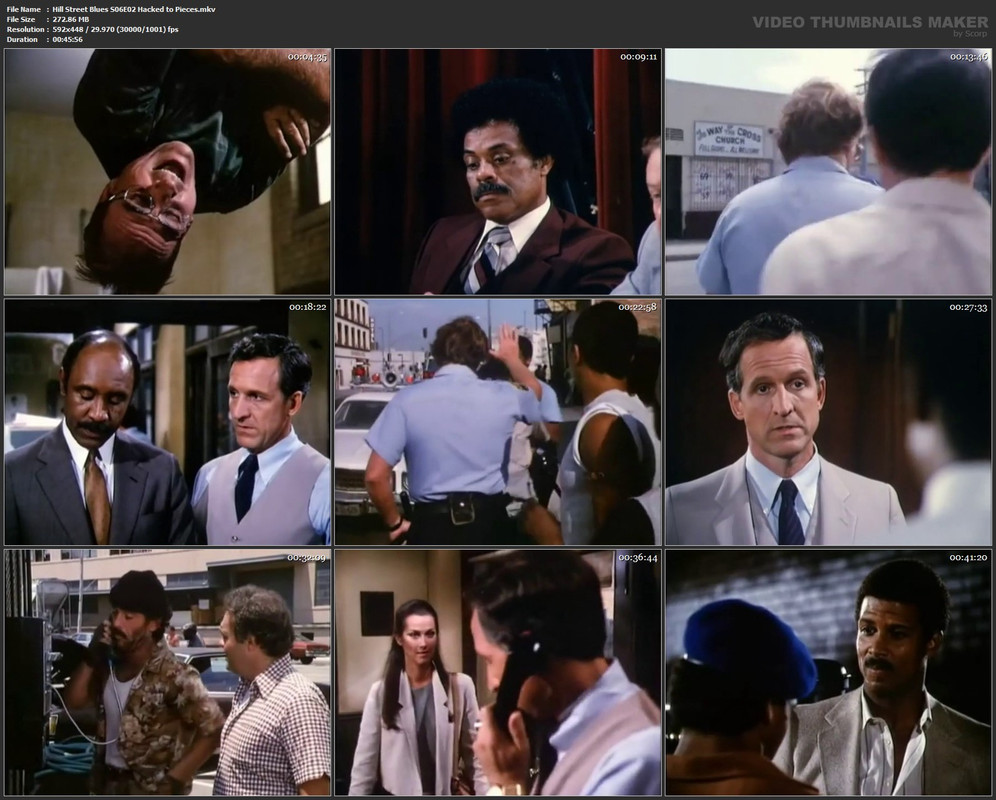The width and height of the screenshot is (996, 800).
Task: Click the 'File Size' label
Action: (21, 20)
